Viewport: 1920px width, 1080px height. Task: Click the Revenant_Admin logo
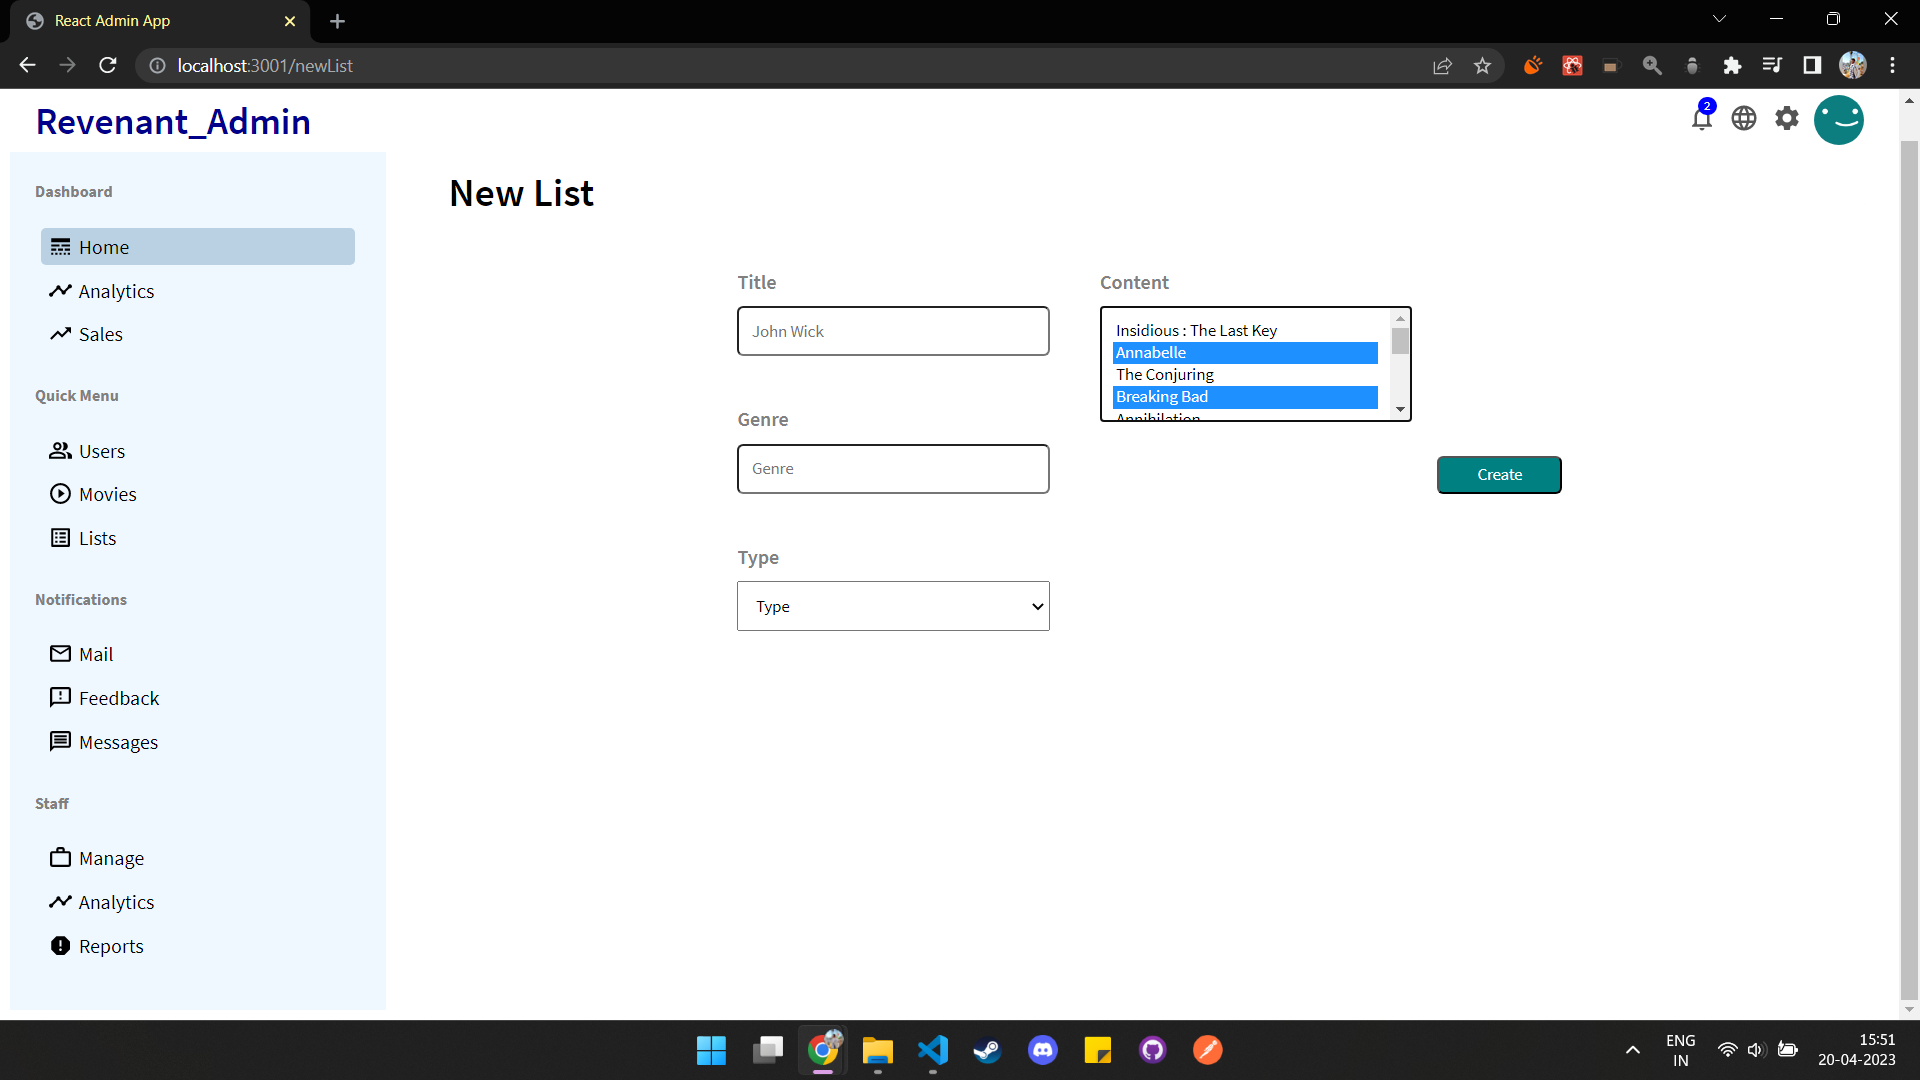pyautogui.click(x=173, y=122)
